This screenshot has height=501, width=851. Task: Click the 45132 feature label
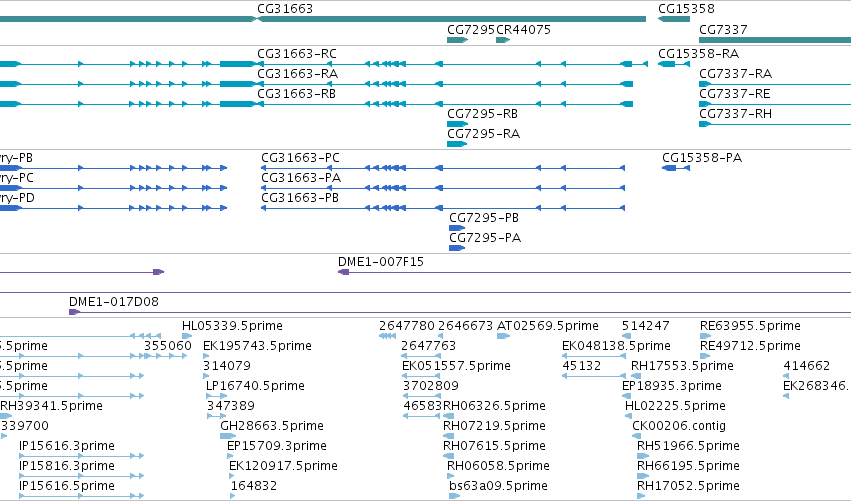(582, 366)
